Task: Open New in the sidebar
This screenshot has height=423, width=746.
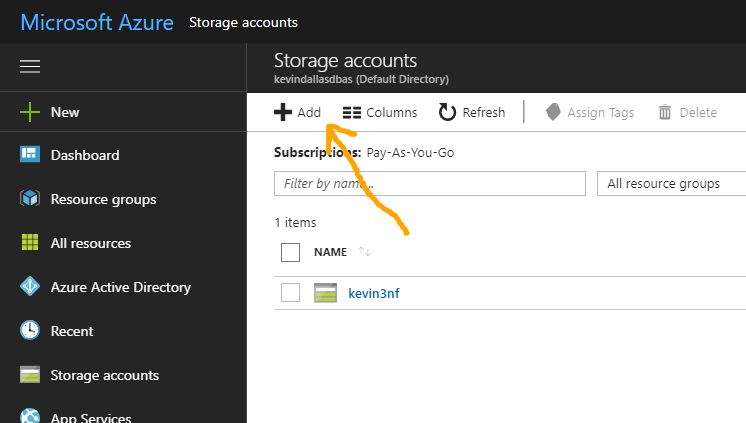Action: [x=65, y=112]
